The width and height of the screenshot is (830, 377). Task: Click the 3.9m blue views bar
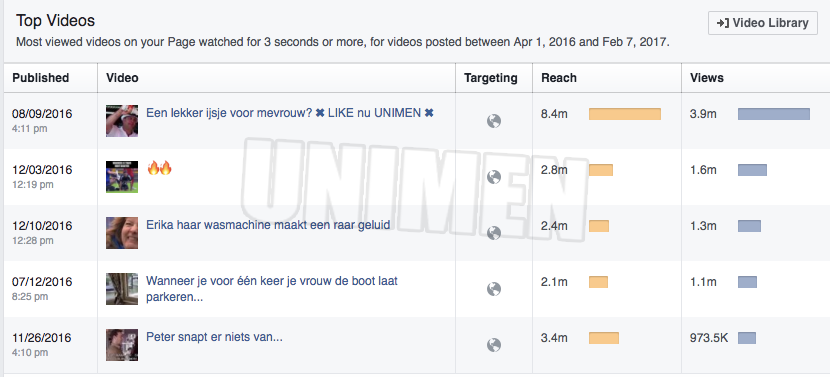point(774,114)
